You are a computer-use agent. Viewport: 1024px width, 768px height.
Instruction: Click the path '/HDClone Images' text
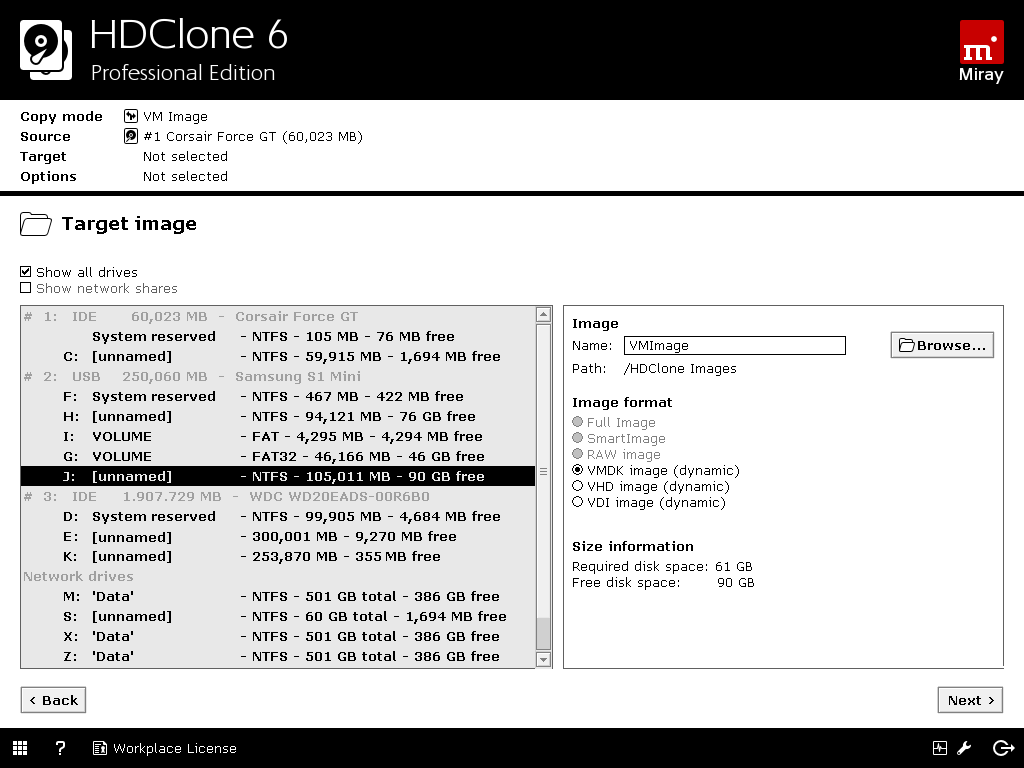tap(680, 368)
